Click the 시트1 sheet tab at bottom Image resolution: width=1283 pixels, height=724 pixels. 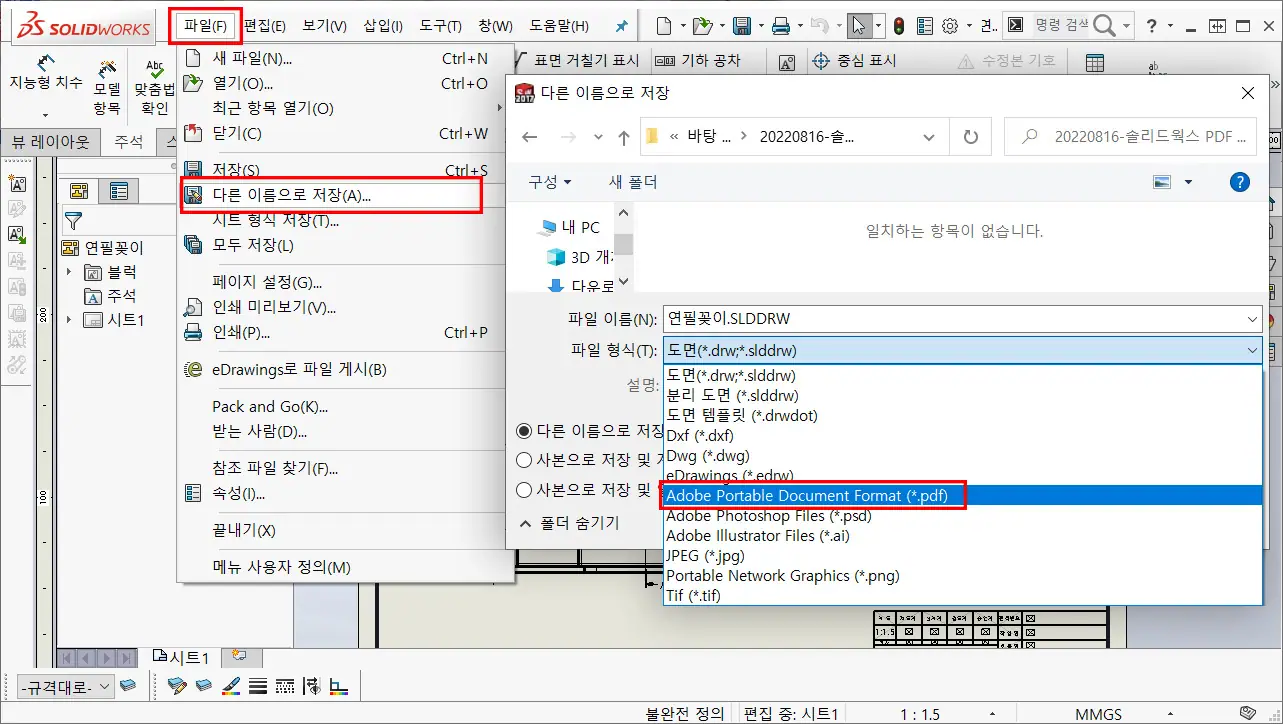pyautogui.click(x=181, y=657)
